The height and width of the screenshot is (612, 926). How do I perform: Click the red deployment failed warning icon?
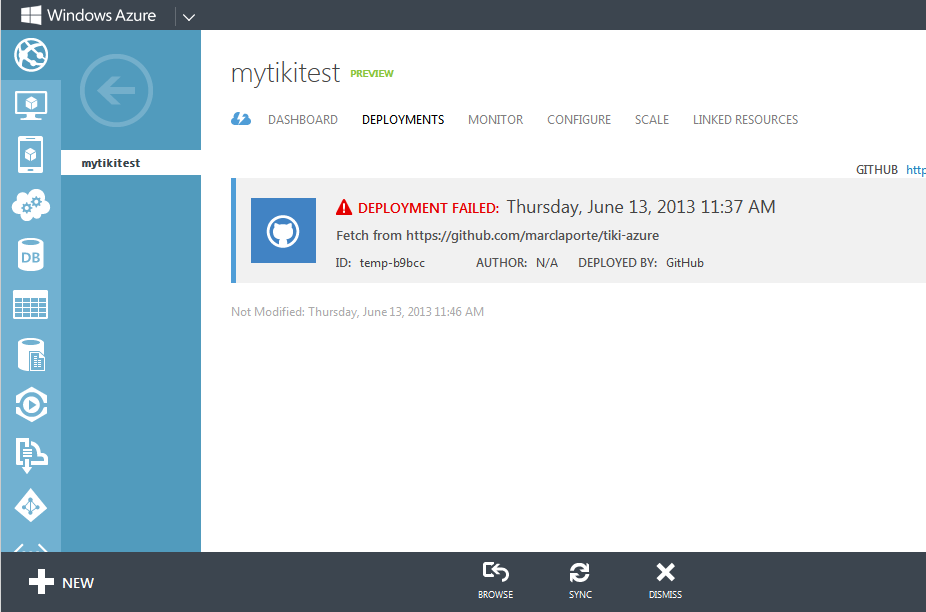coord(344,207)
